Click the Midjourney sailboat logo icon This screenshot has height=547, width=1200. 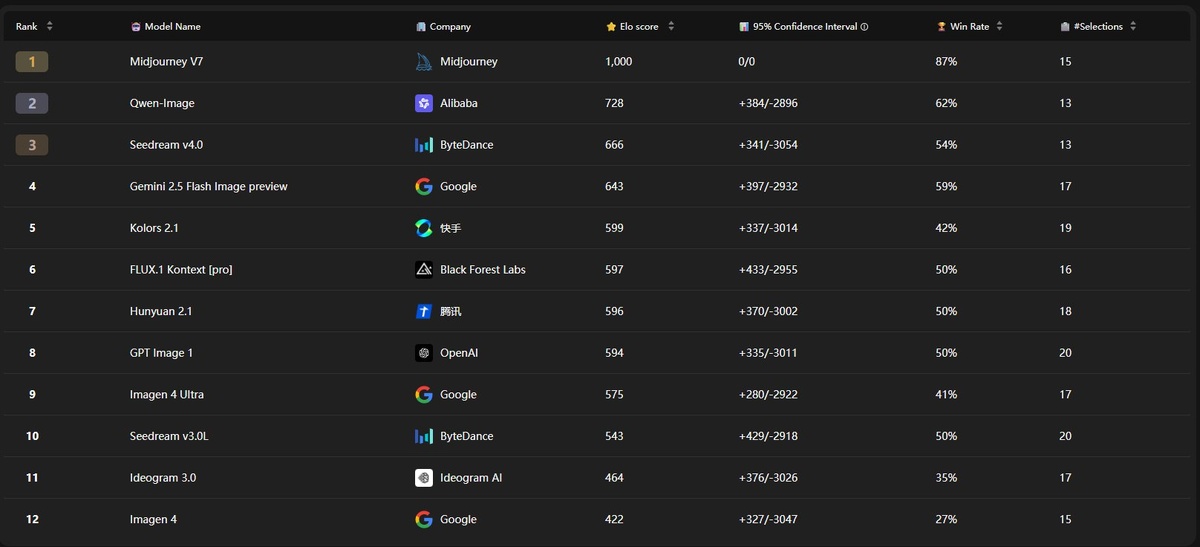pos(424,62)
